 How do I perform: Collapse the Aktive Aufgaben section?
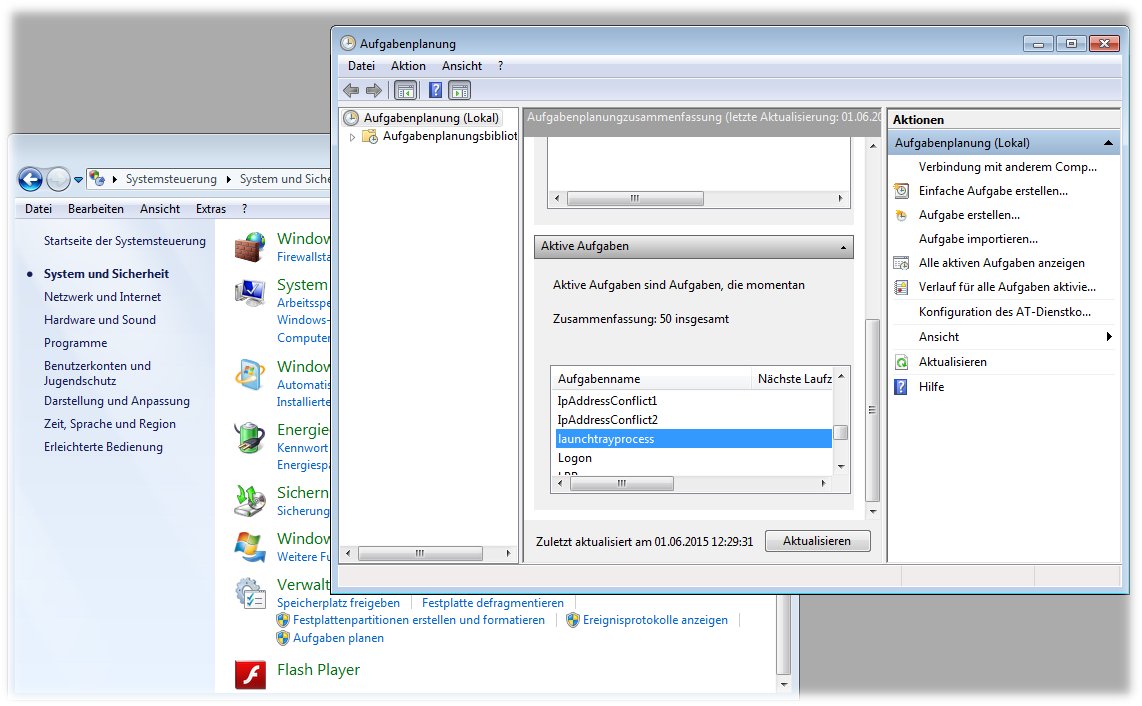pyautogui.click(x=843, y=246)
